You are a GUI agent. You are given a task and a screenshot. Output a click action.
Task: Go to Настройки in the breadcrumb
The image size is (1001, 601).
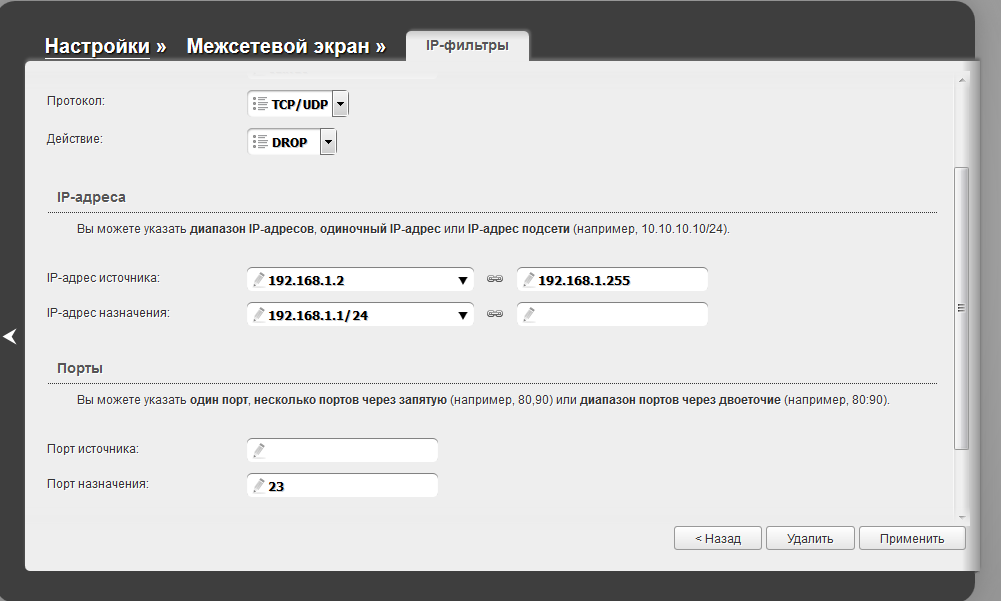(x=97, y=47)
